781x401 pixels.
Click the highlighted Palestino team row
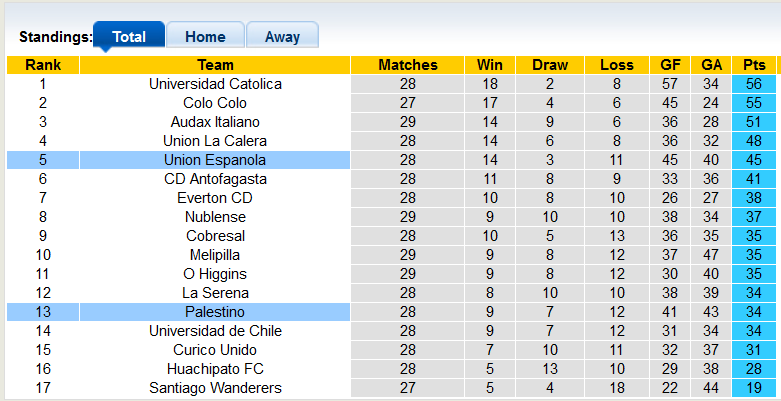[x=215, y=312]
